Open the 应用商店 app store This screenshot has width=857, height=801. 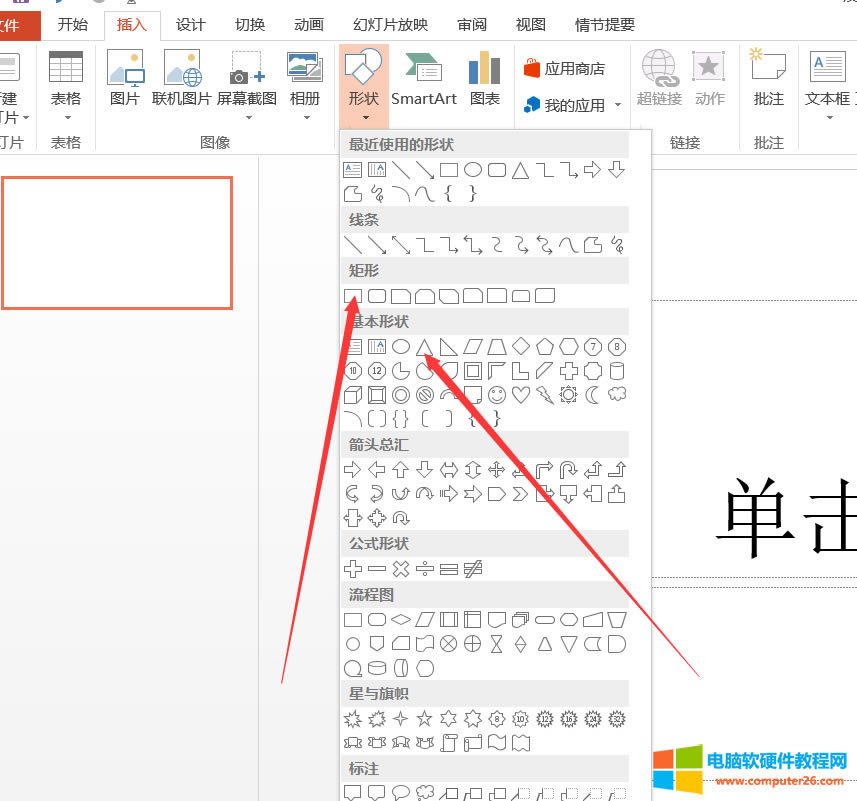point(567,67)
